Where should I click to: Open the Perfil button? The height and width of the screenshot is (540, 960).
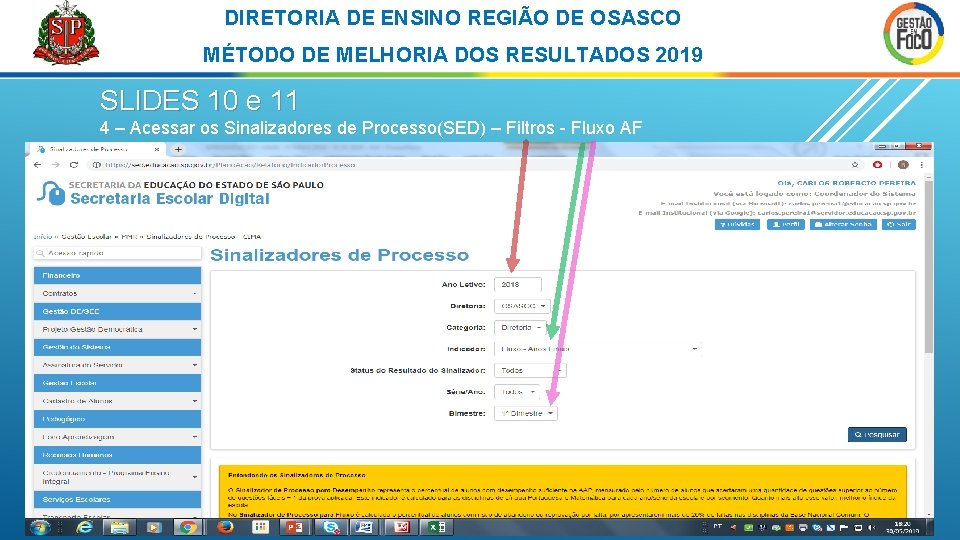coord(786,225)
